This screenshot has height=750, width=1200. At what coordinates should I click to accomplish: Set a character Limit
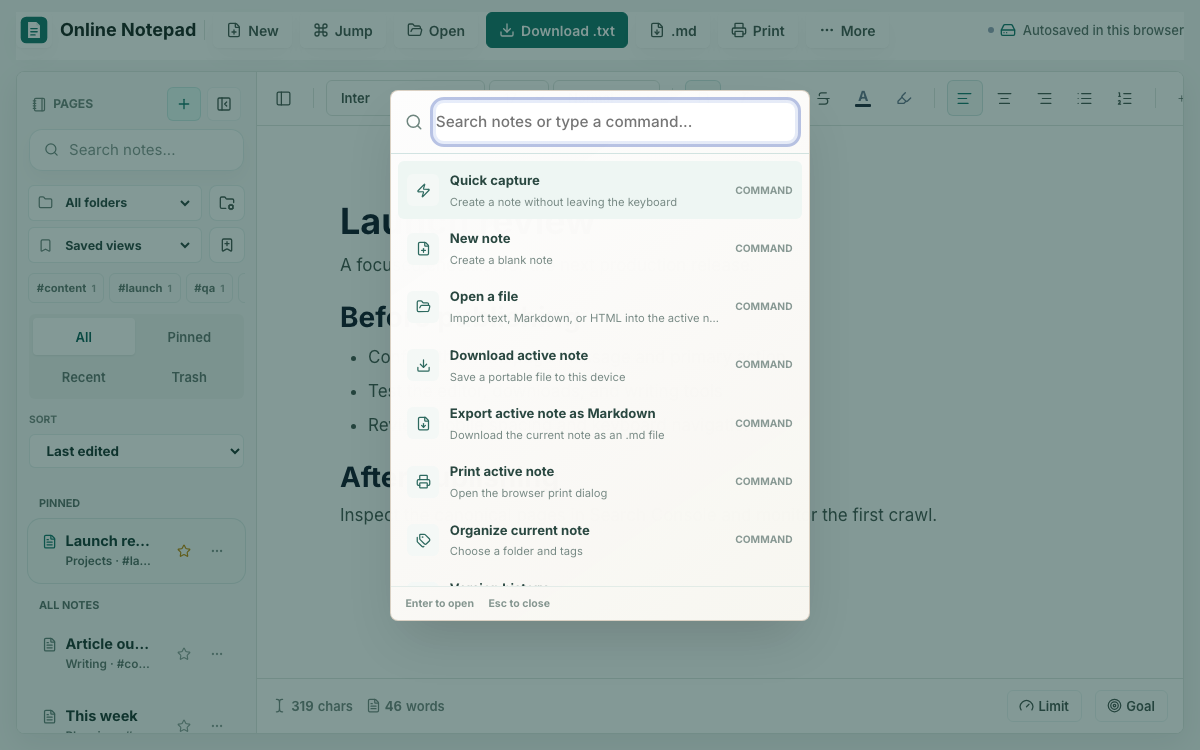(1044, 706)
